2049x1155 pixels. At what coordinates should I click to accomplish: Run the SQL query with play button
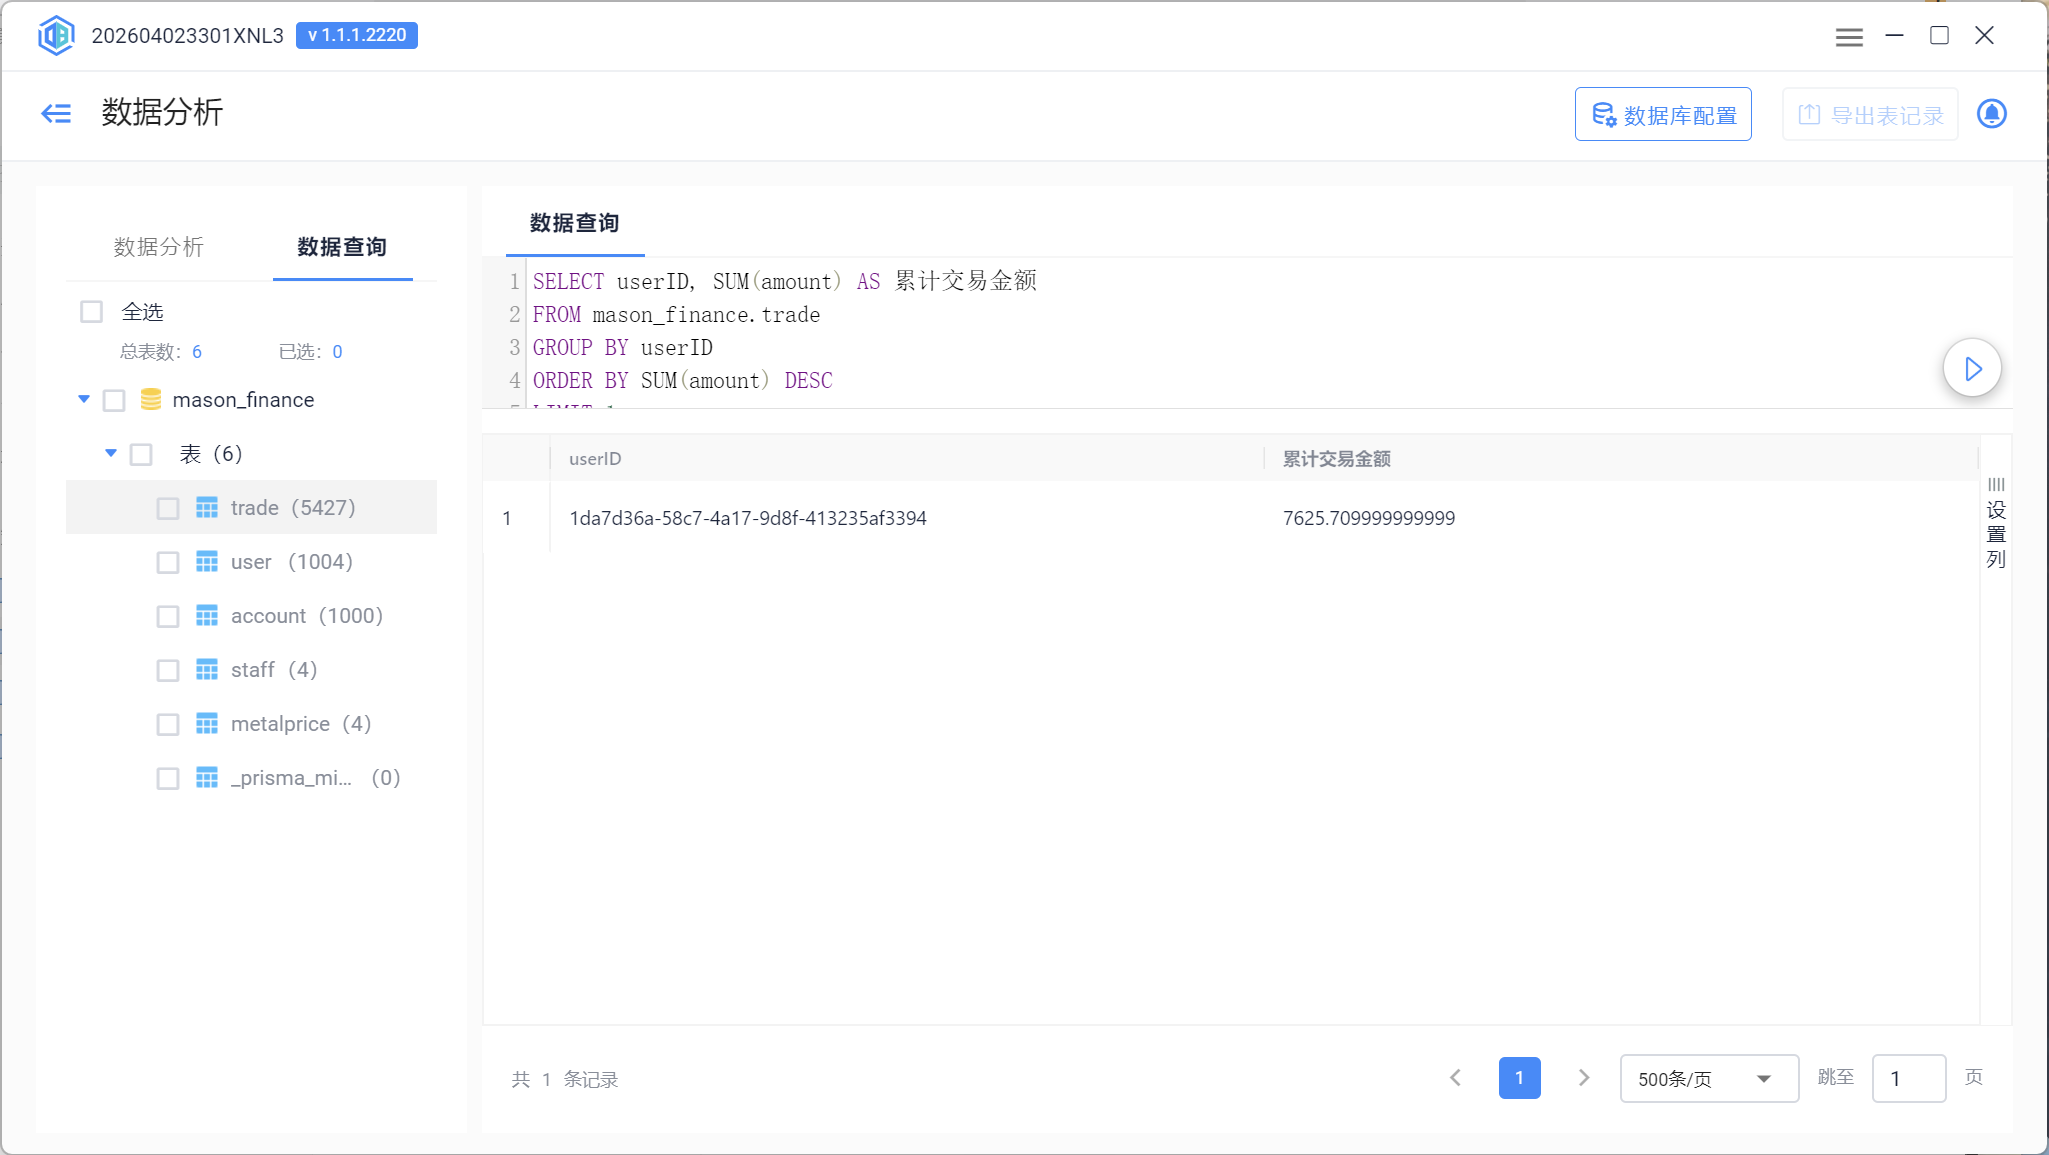1972,369
